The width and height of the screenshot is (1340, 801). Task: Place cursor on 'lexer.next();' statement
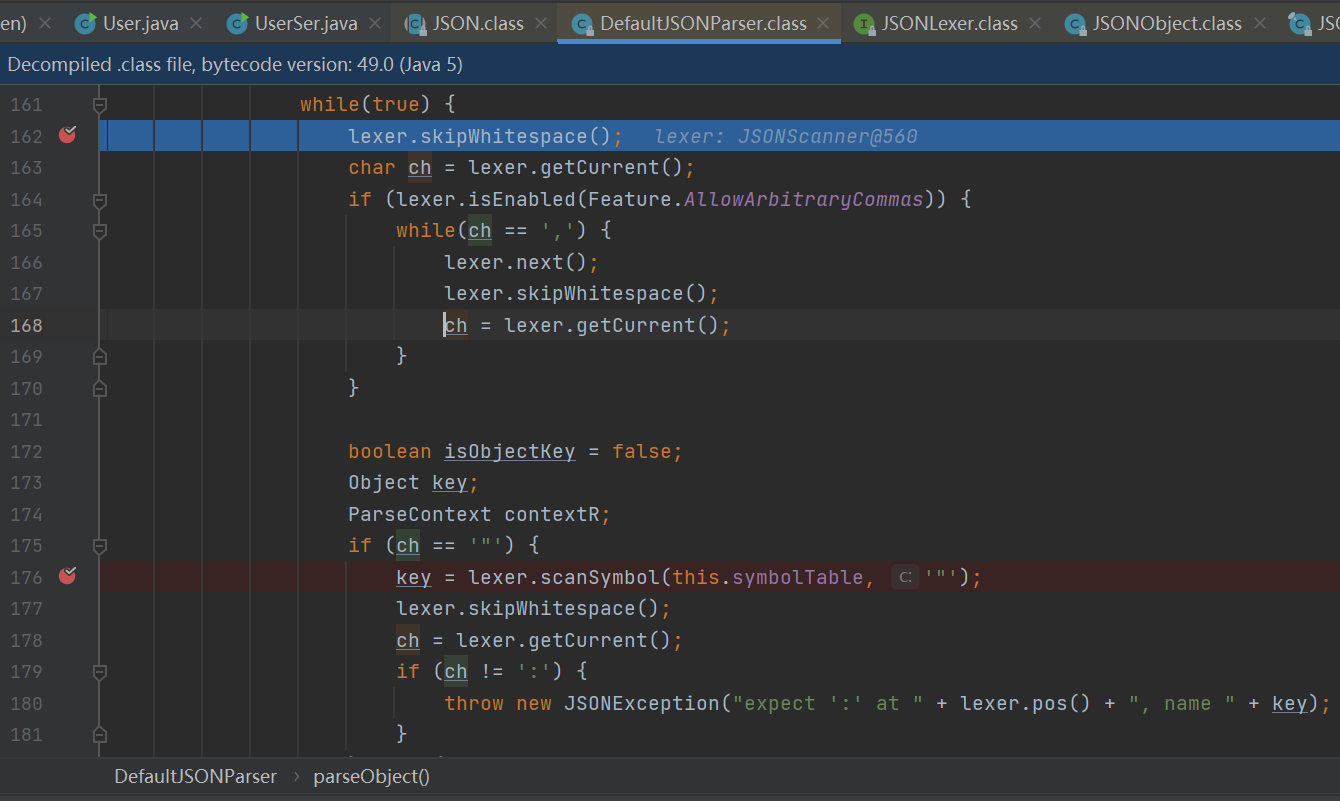point(521,262)
